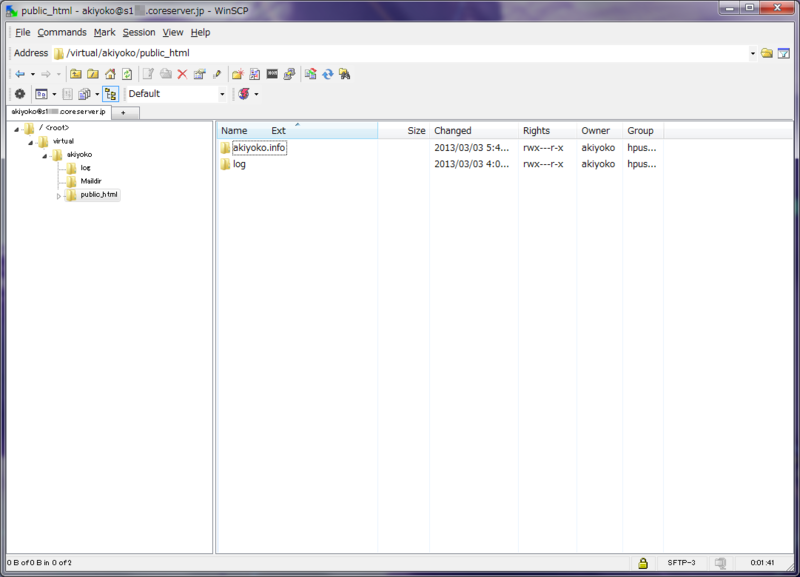Click the file Filter funnel icon

pyautogui.click(x=784, y=53)
